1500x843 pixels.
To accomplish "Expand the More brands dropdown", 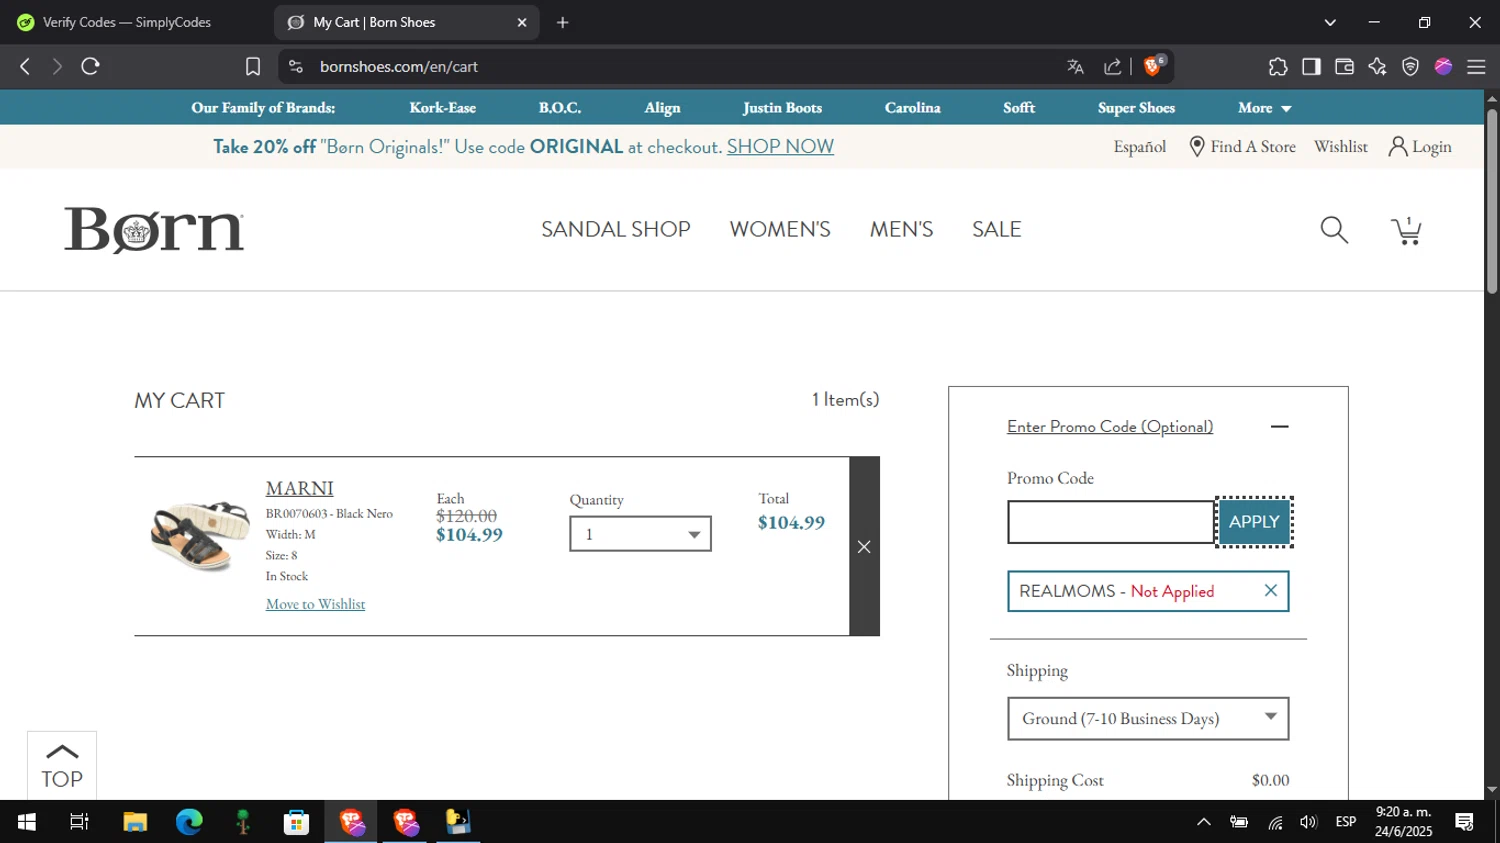I will click(1264, 108).
